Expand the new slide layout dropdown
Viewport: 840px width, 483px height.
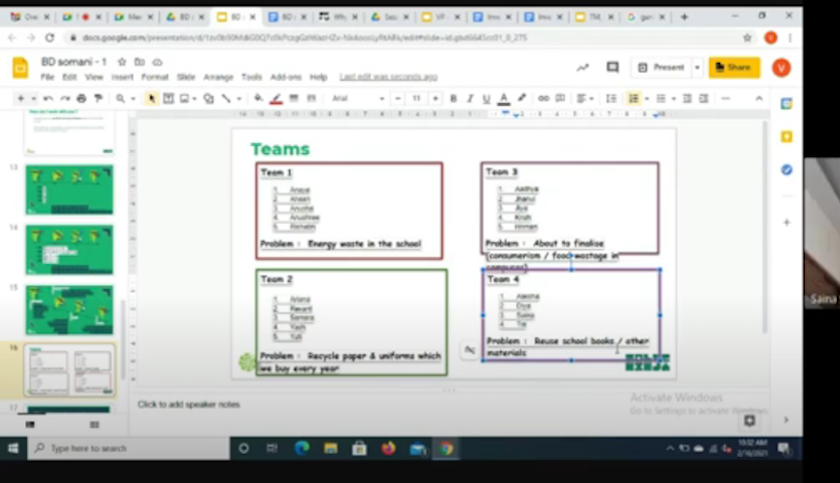click(33, 99)
